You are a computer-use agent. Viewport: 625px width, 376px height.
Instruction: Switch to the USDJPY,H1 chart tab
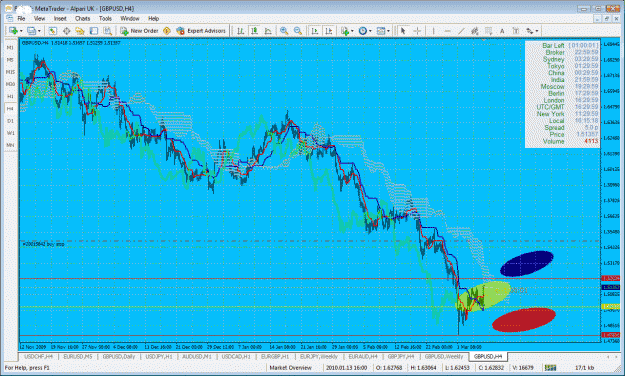pos(159,356)
